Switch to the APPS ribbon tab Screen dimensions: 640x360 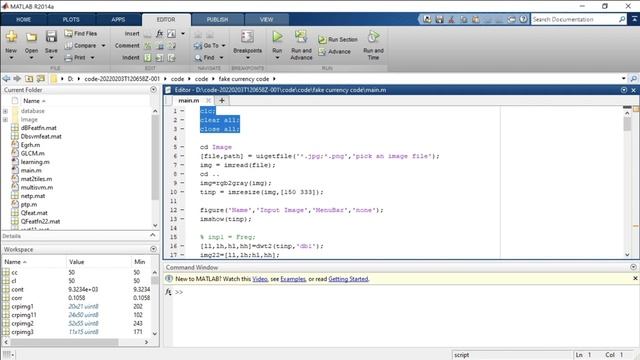point(118,19)
